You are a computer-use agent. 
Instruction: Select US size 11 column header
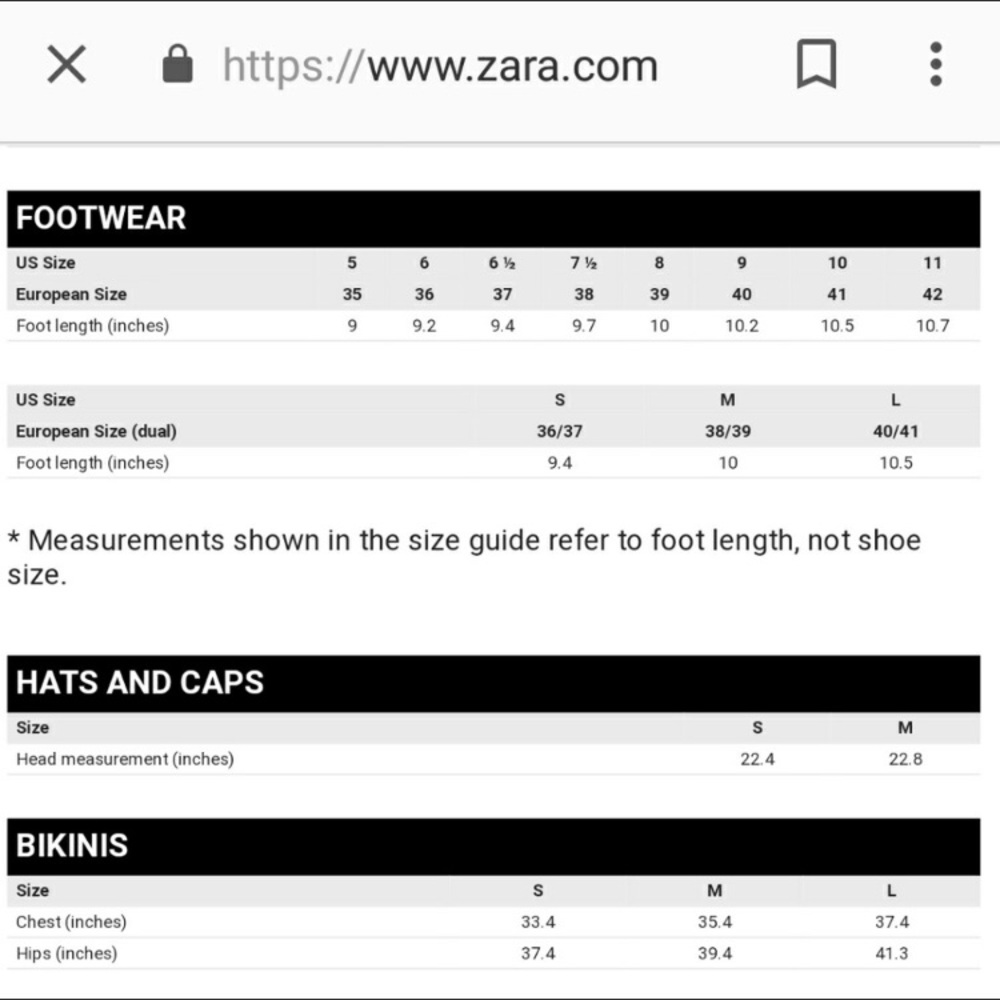coord(932,263)
